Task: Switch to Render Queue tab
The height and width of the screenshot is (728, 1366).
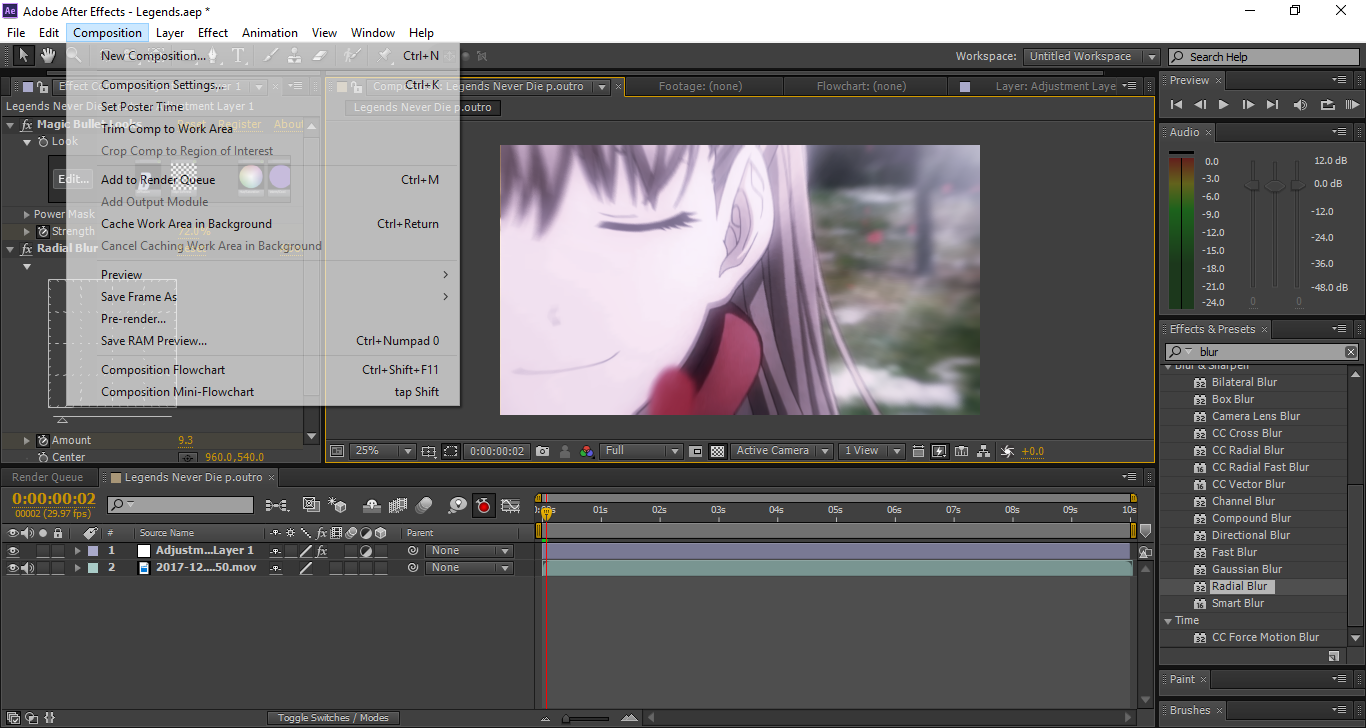Action: click(48, 478)
